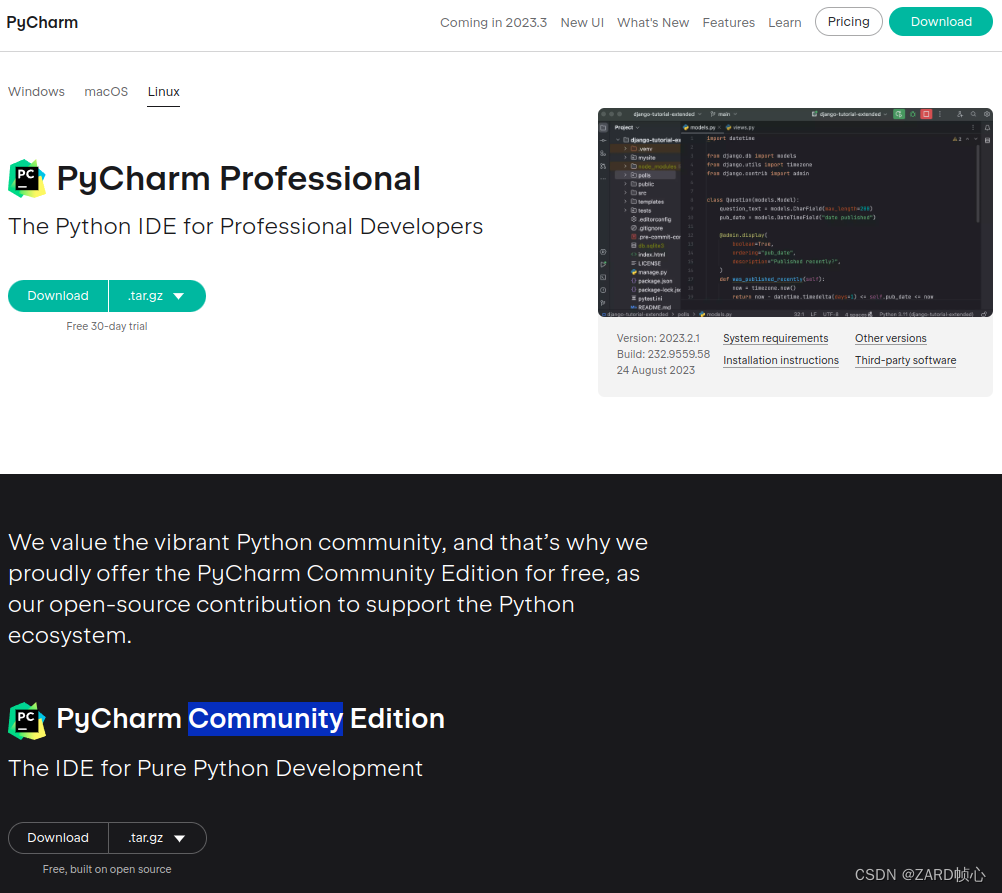Click the Pricing button in header
Screen dimensions: 1002x893
(849, 22)
